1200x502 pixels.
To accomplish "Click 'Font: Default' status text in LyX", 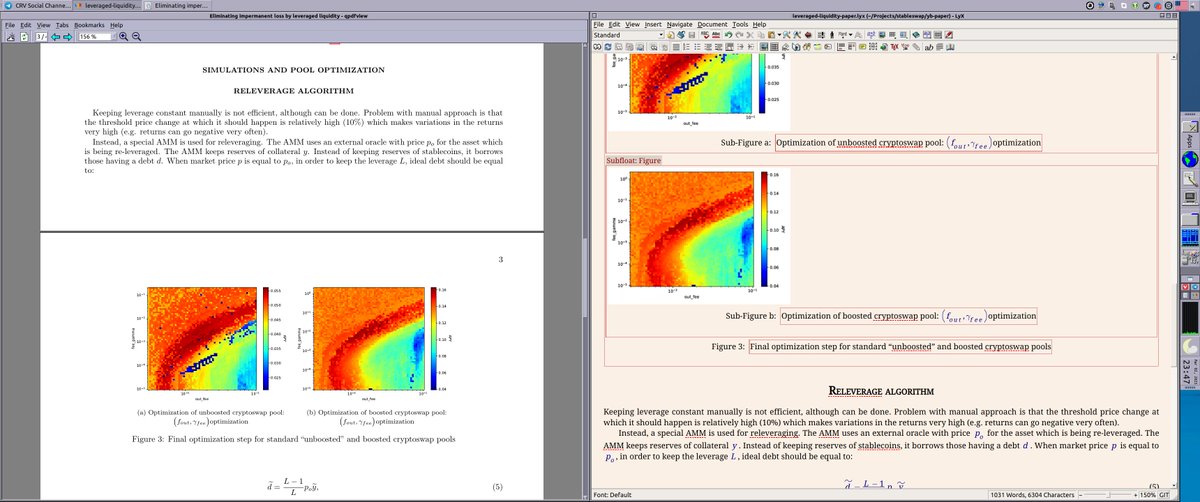I will pos(612,494).
